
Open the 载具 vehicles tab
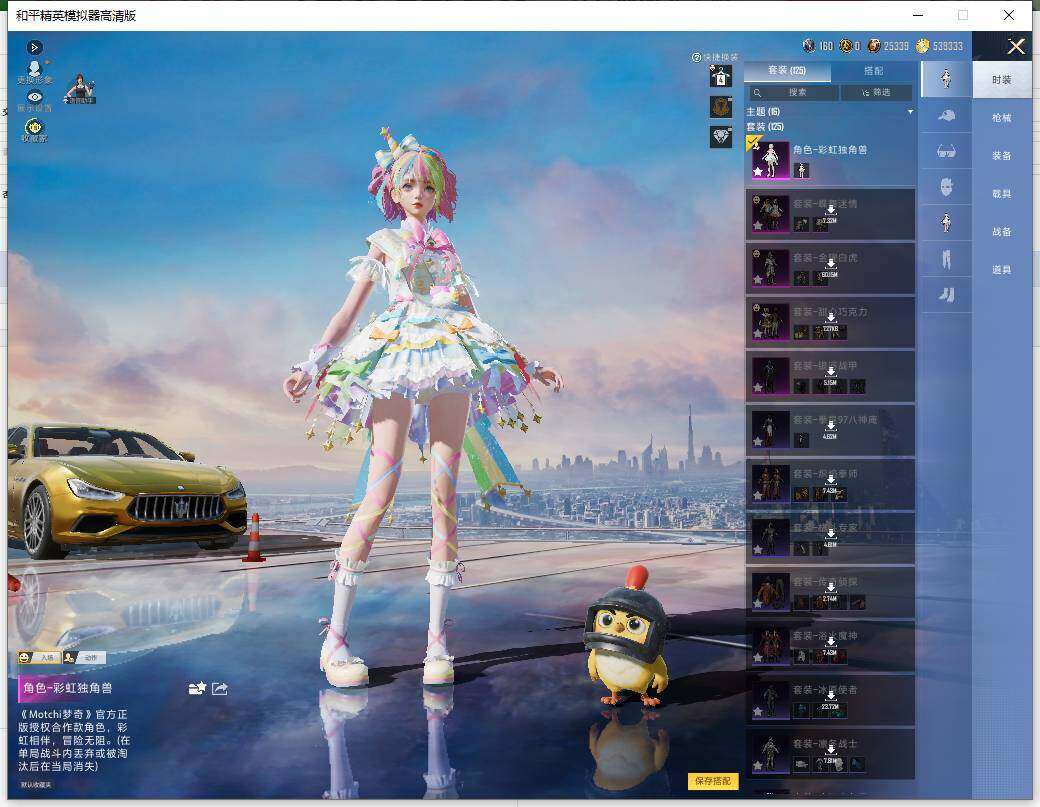1002,194
